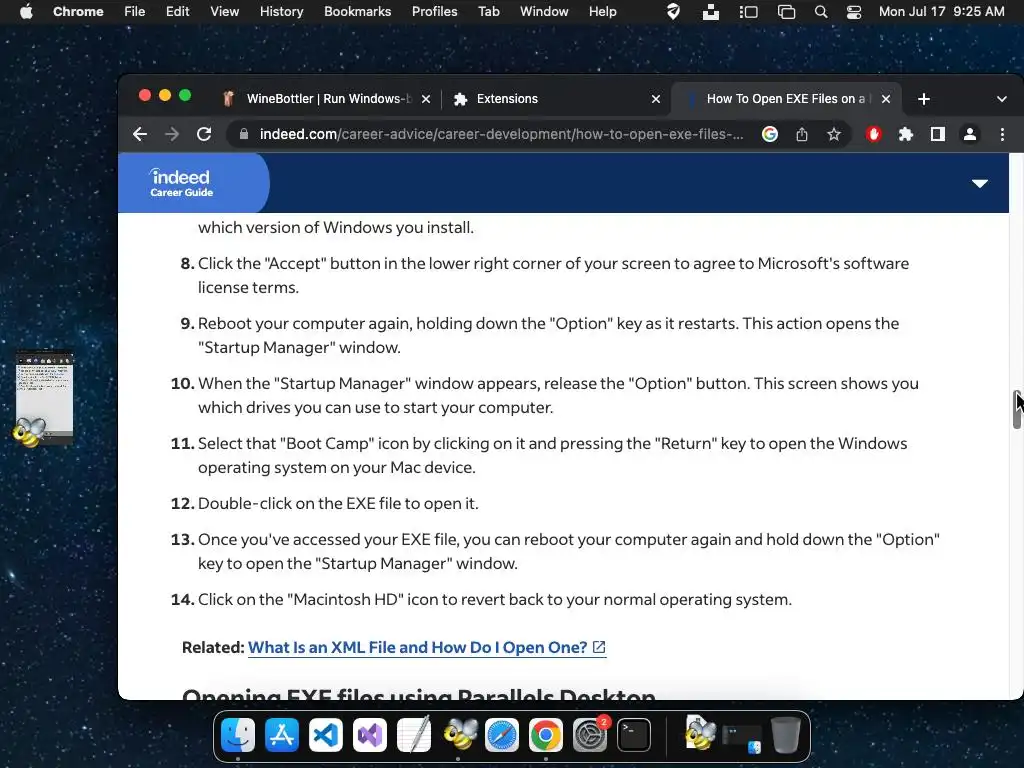
Task: Open the XML File related link
Action: pos(427,647)
